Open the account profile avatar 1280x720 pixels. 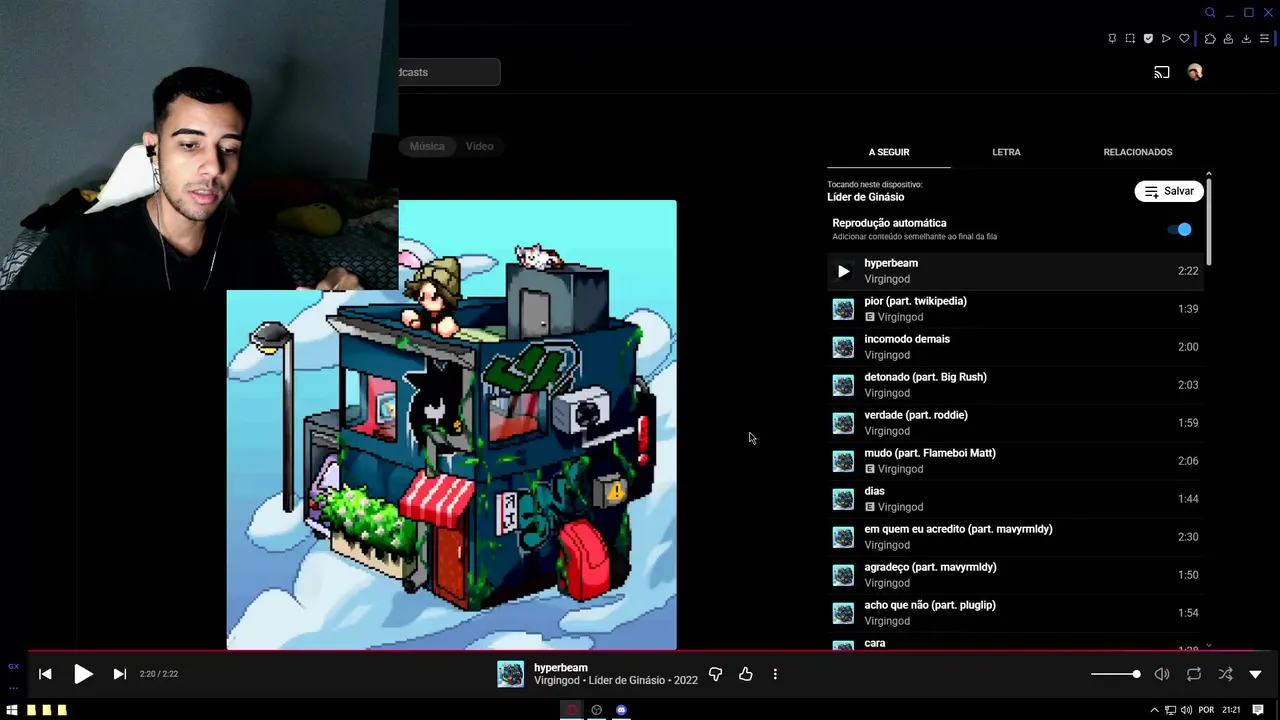[1194, 72]
